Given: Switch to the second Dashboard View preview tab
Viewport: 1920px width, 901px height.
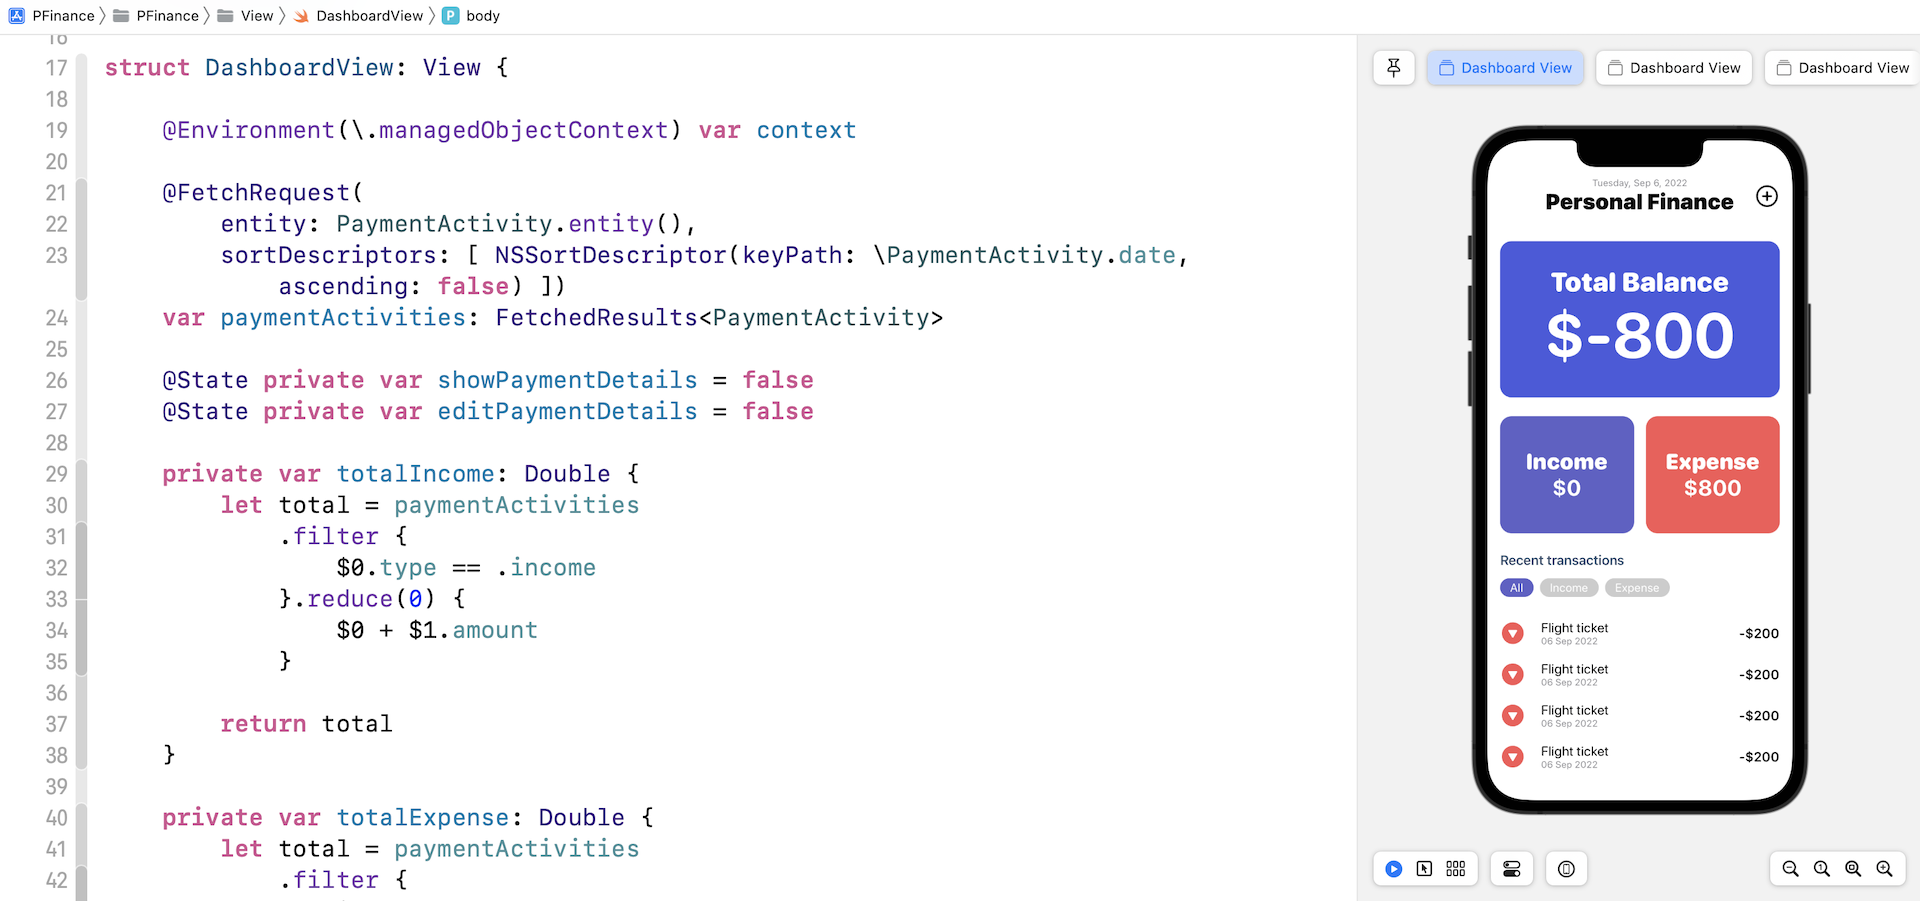Looking at the screenshot, I should [x=1674, y=68].
